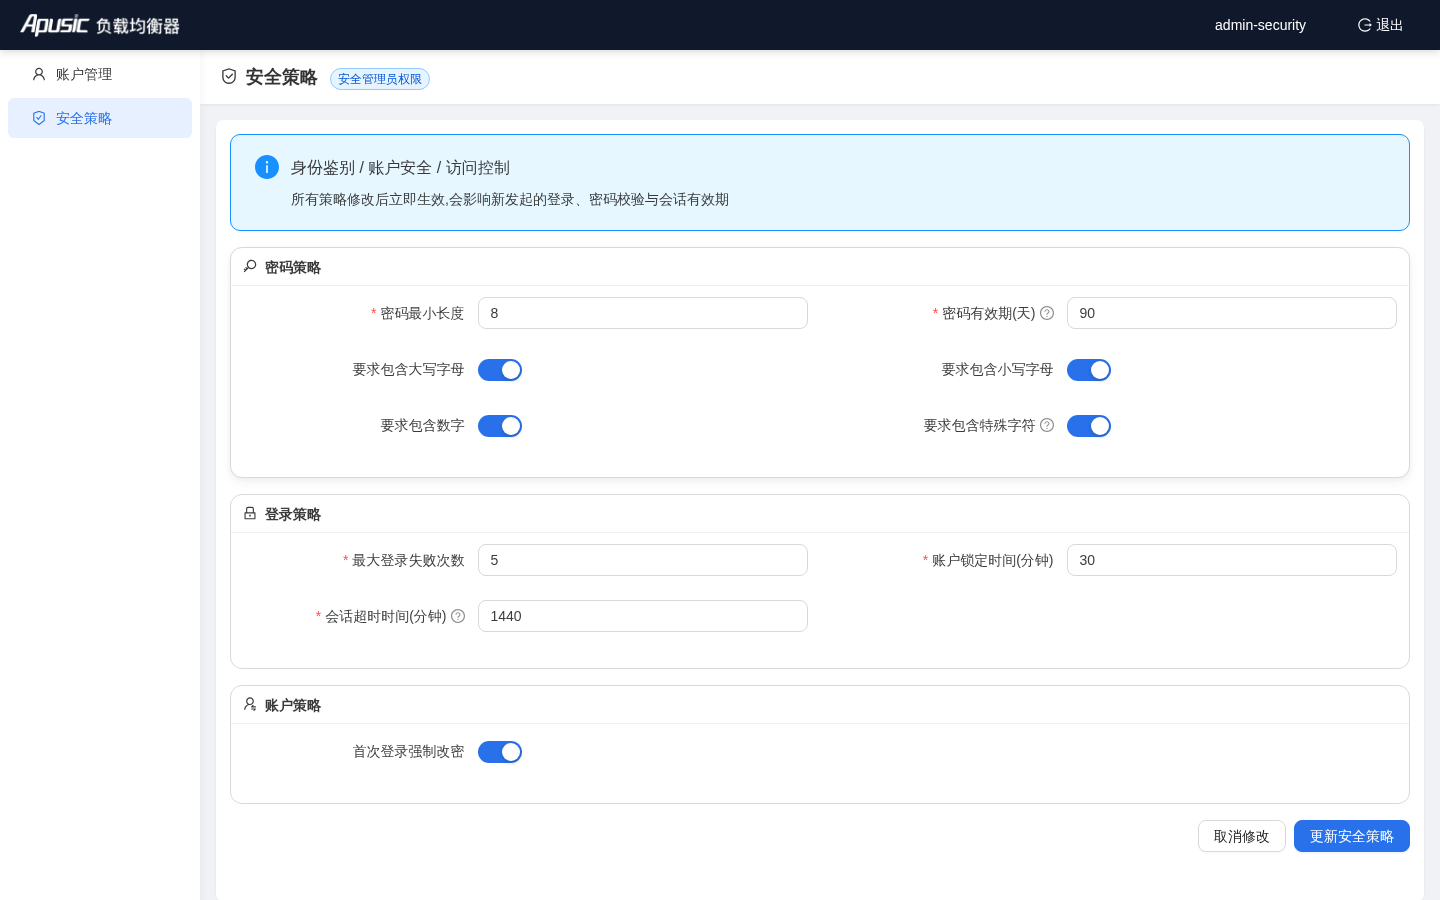Image resolution: width=1440 pixels, height=900 pixels.
Task: Click the 身份鉴别 / 账户安全 / 访问控制 heading
Action: coord(400,167)
